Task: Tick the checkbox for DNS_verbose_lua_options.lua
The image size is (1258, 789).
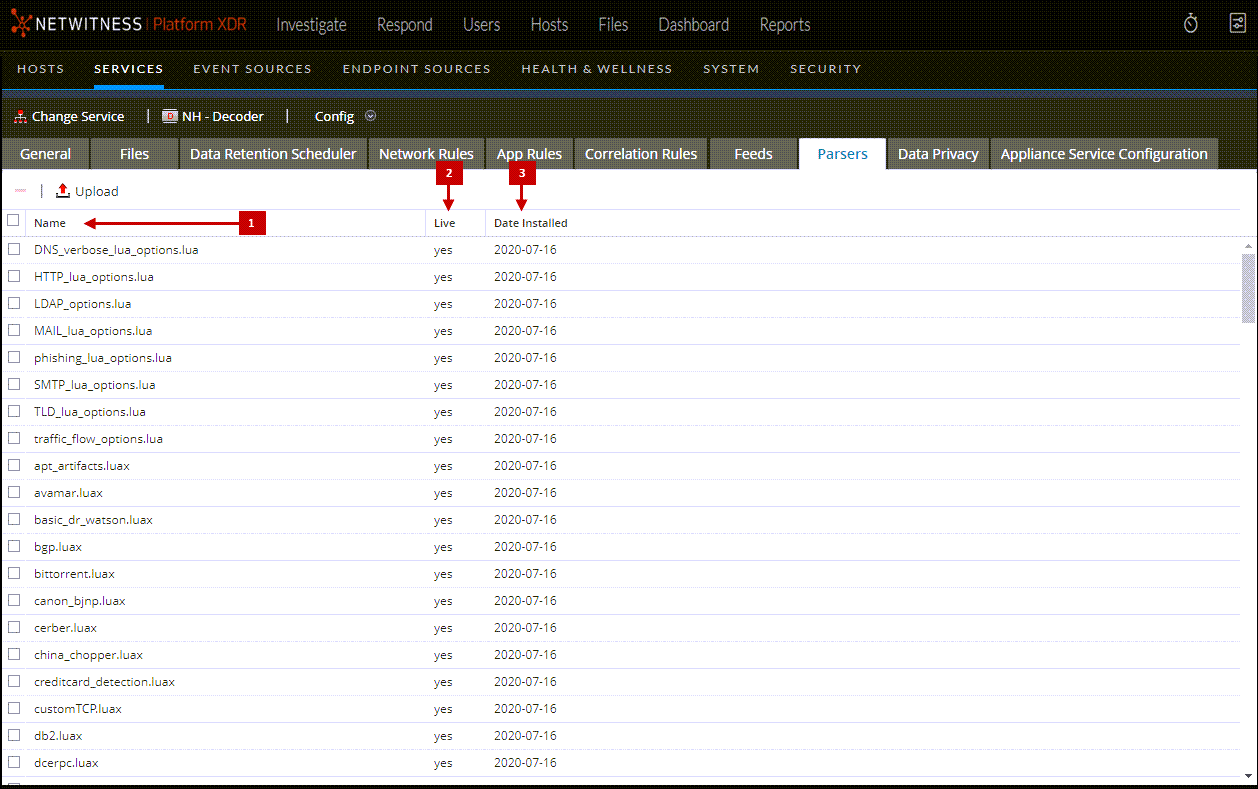Action: click(x=14, y=249)
